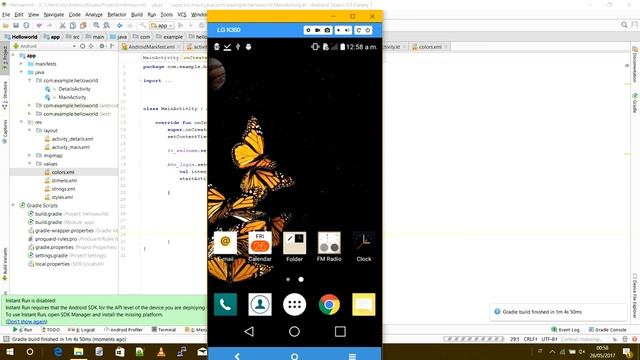Tap the Android back navigation triangle
This screenshot has width=640, height=360.
point(249,331)
